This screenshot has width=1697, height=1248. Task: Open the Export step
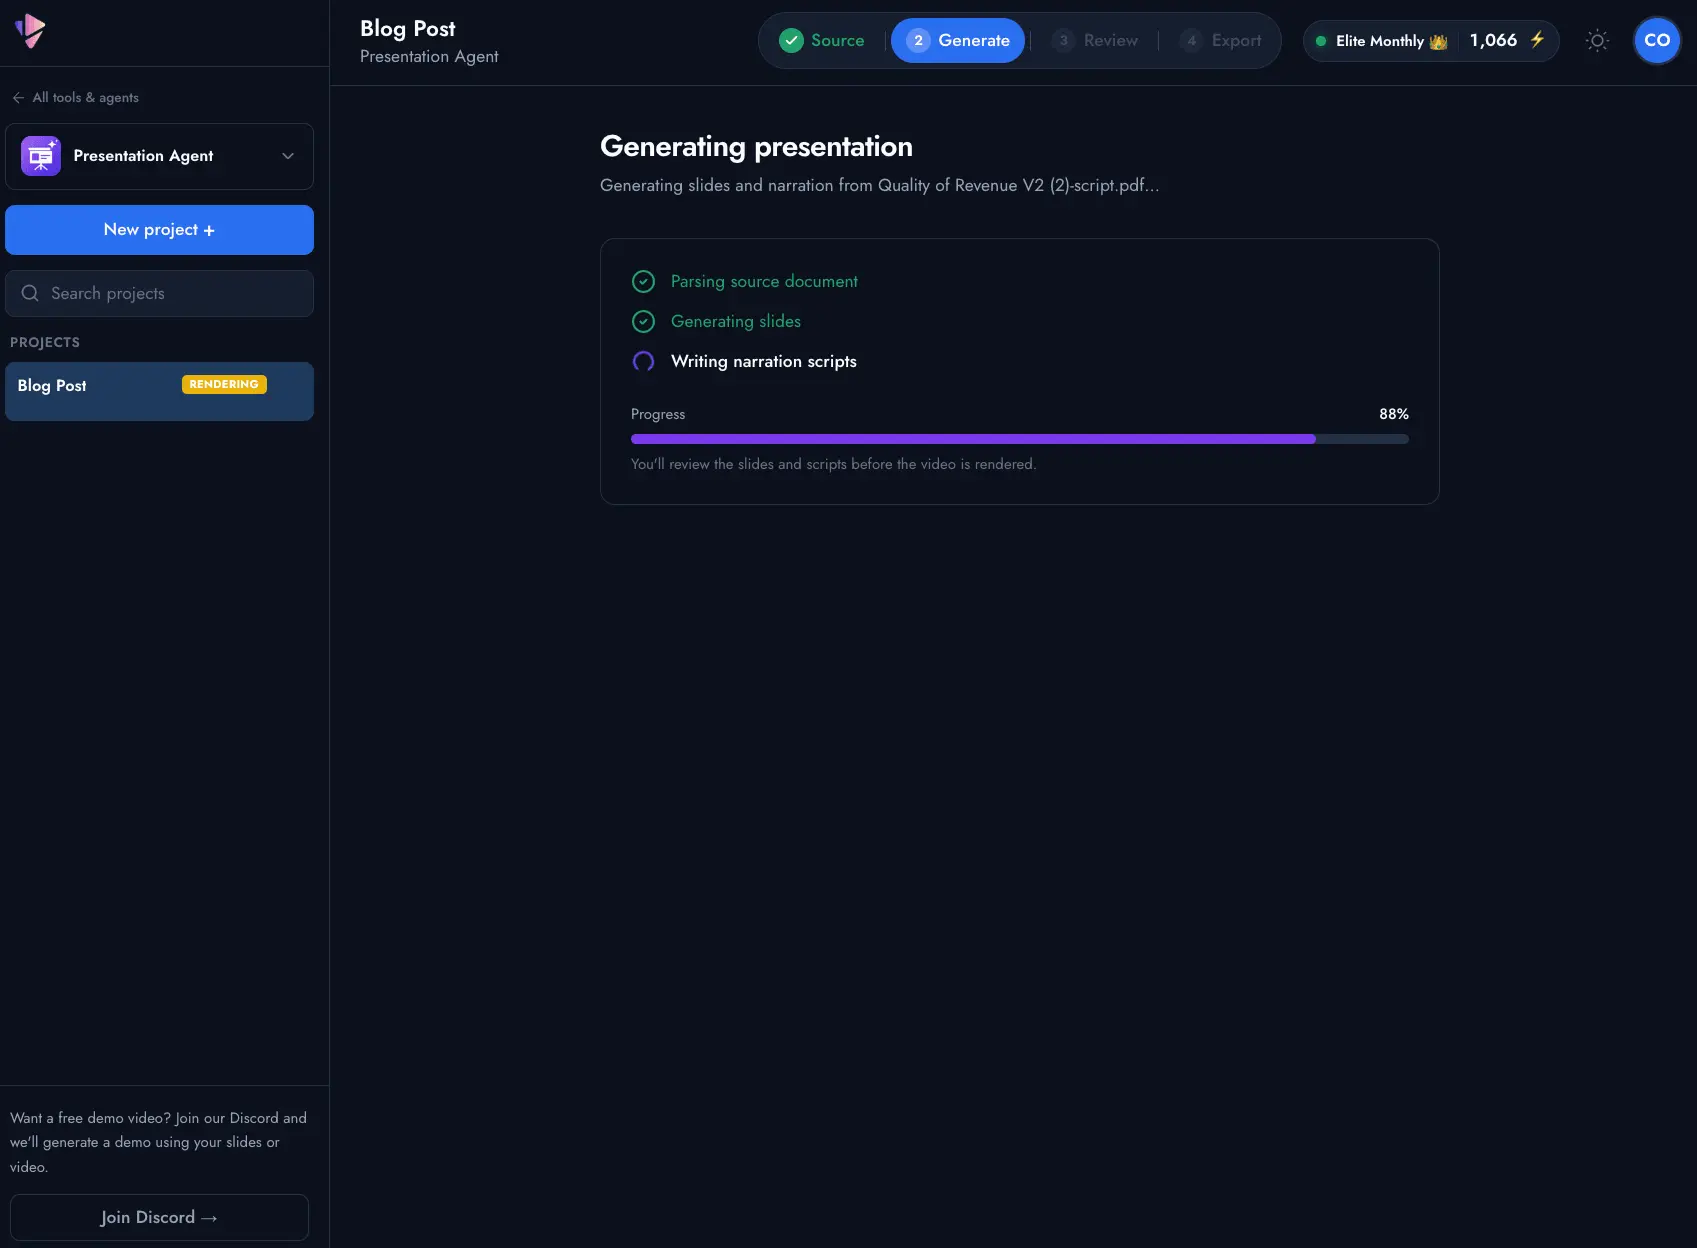[x=1220, y=40]
